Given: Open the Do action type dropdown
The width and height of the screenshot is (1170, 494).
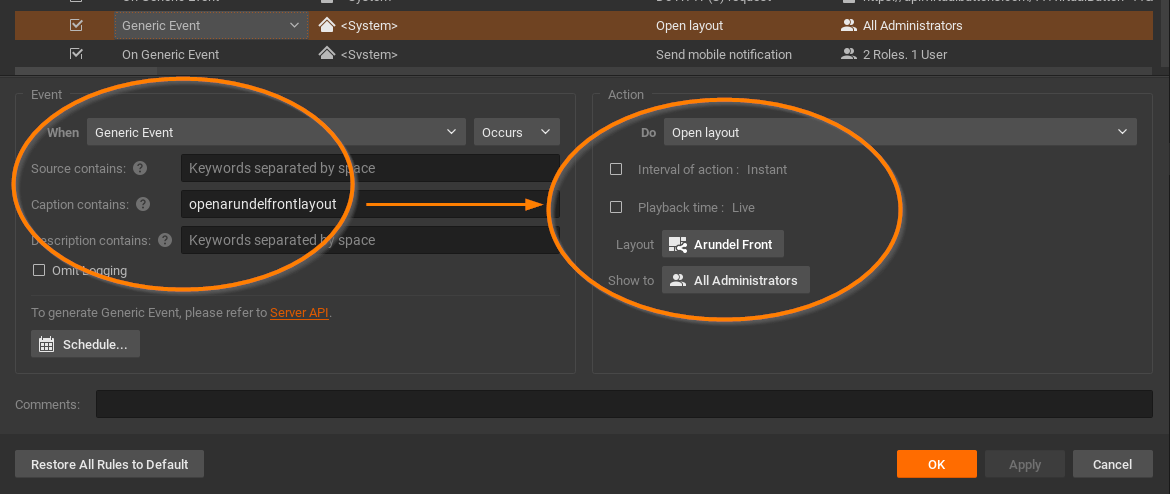Looking at the screenshot, I should (900, 132).
